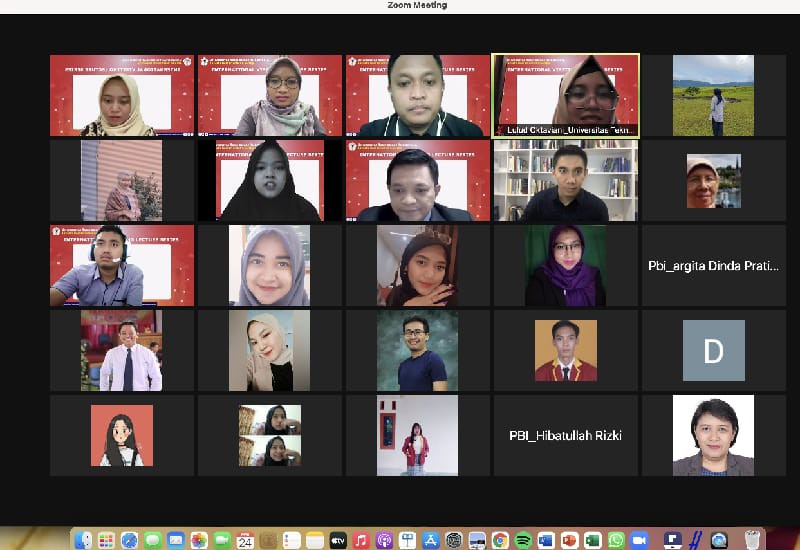800x550 pixels.
Task: Select the man in front of bookshelf tile
Action: [565, 181]
